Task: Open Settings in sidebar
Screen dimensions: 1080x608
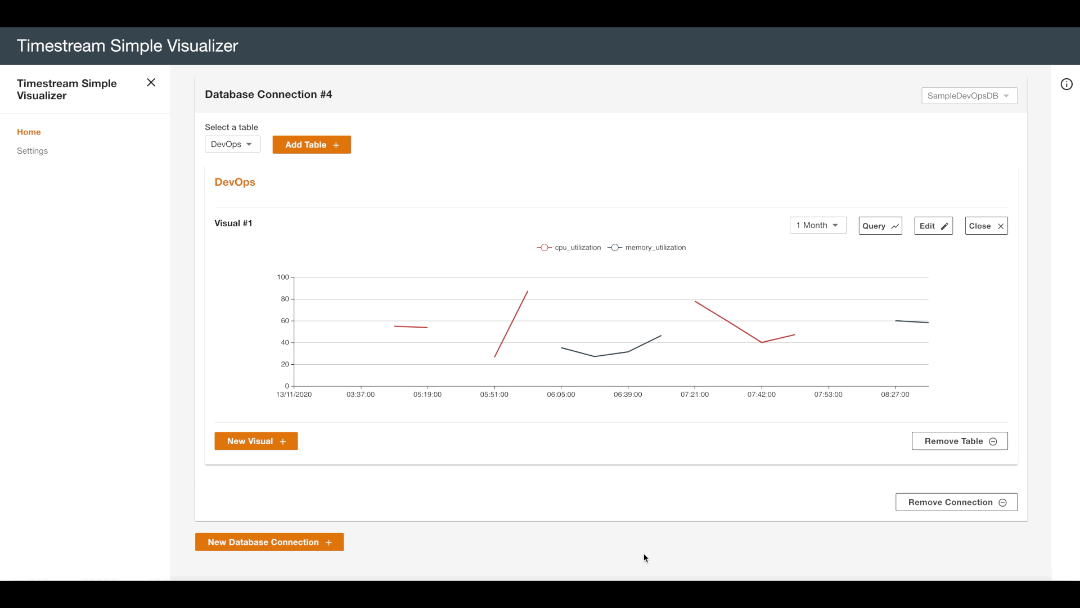Action: [x=32, y=151]
